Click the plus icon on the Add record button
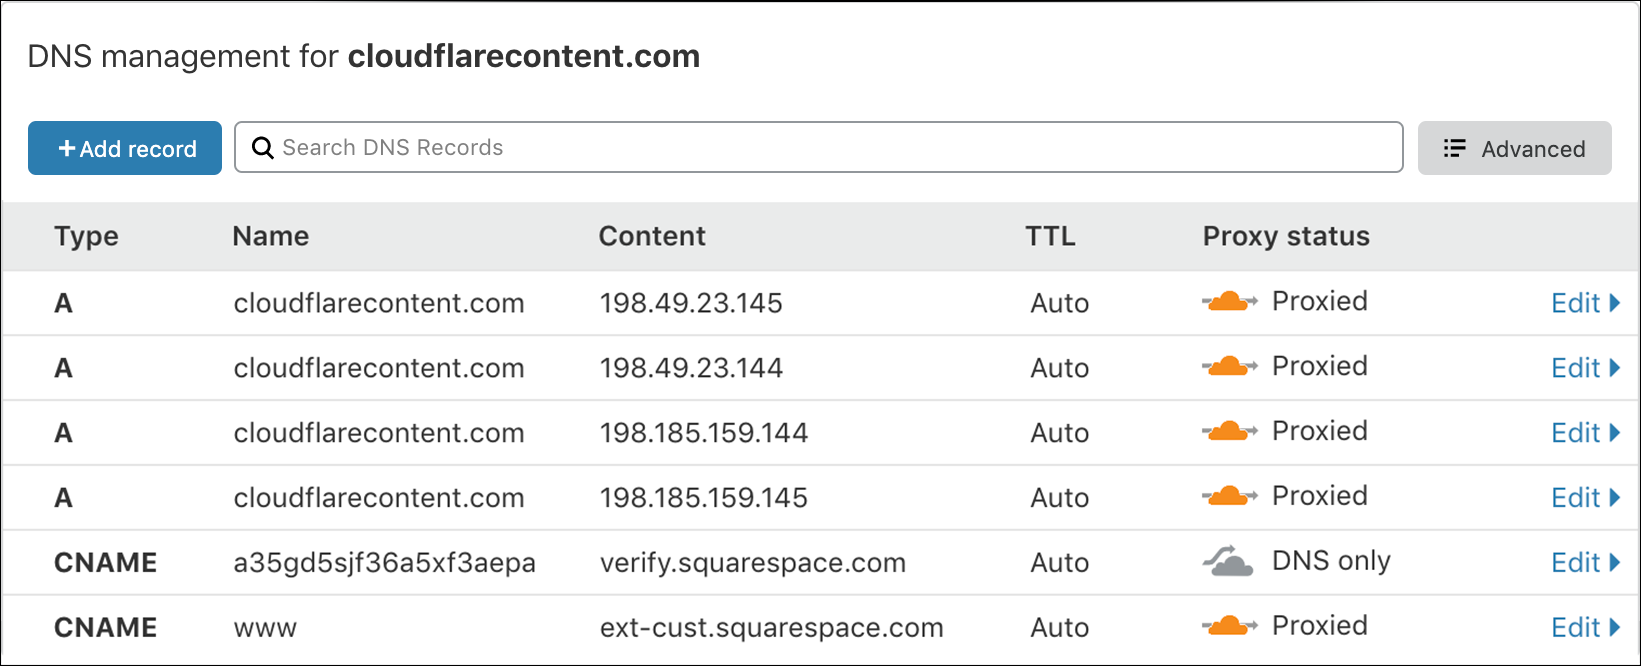This screenshot has width=1641, height=666. 66,148
